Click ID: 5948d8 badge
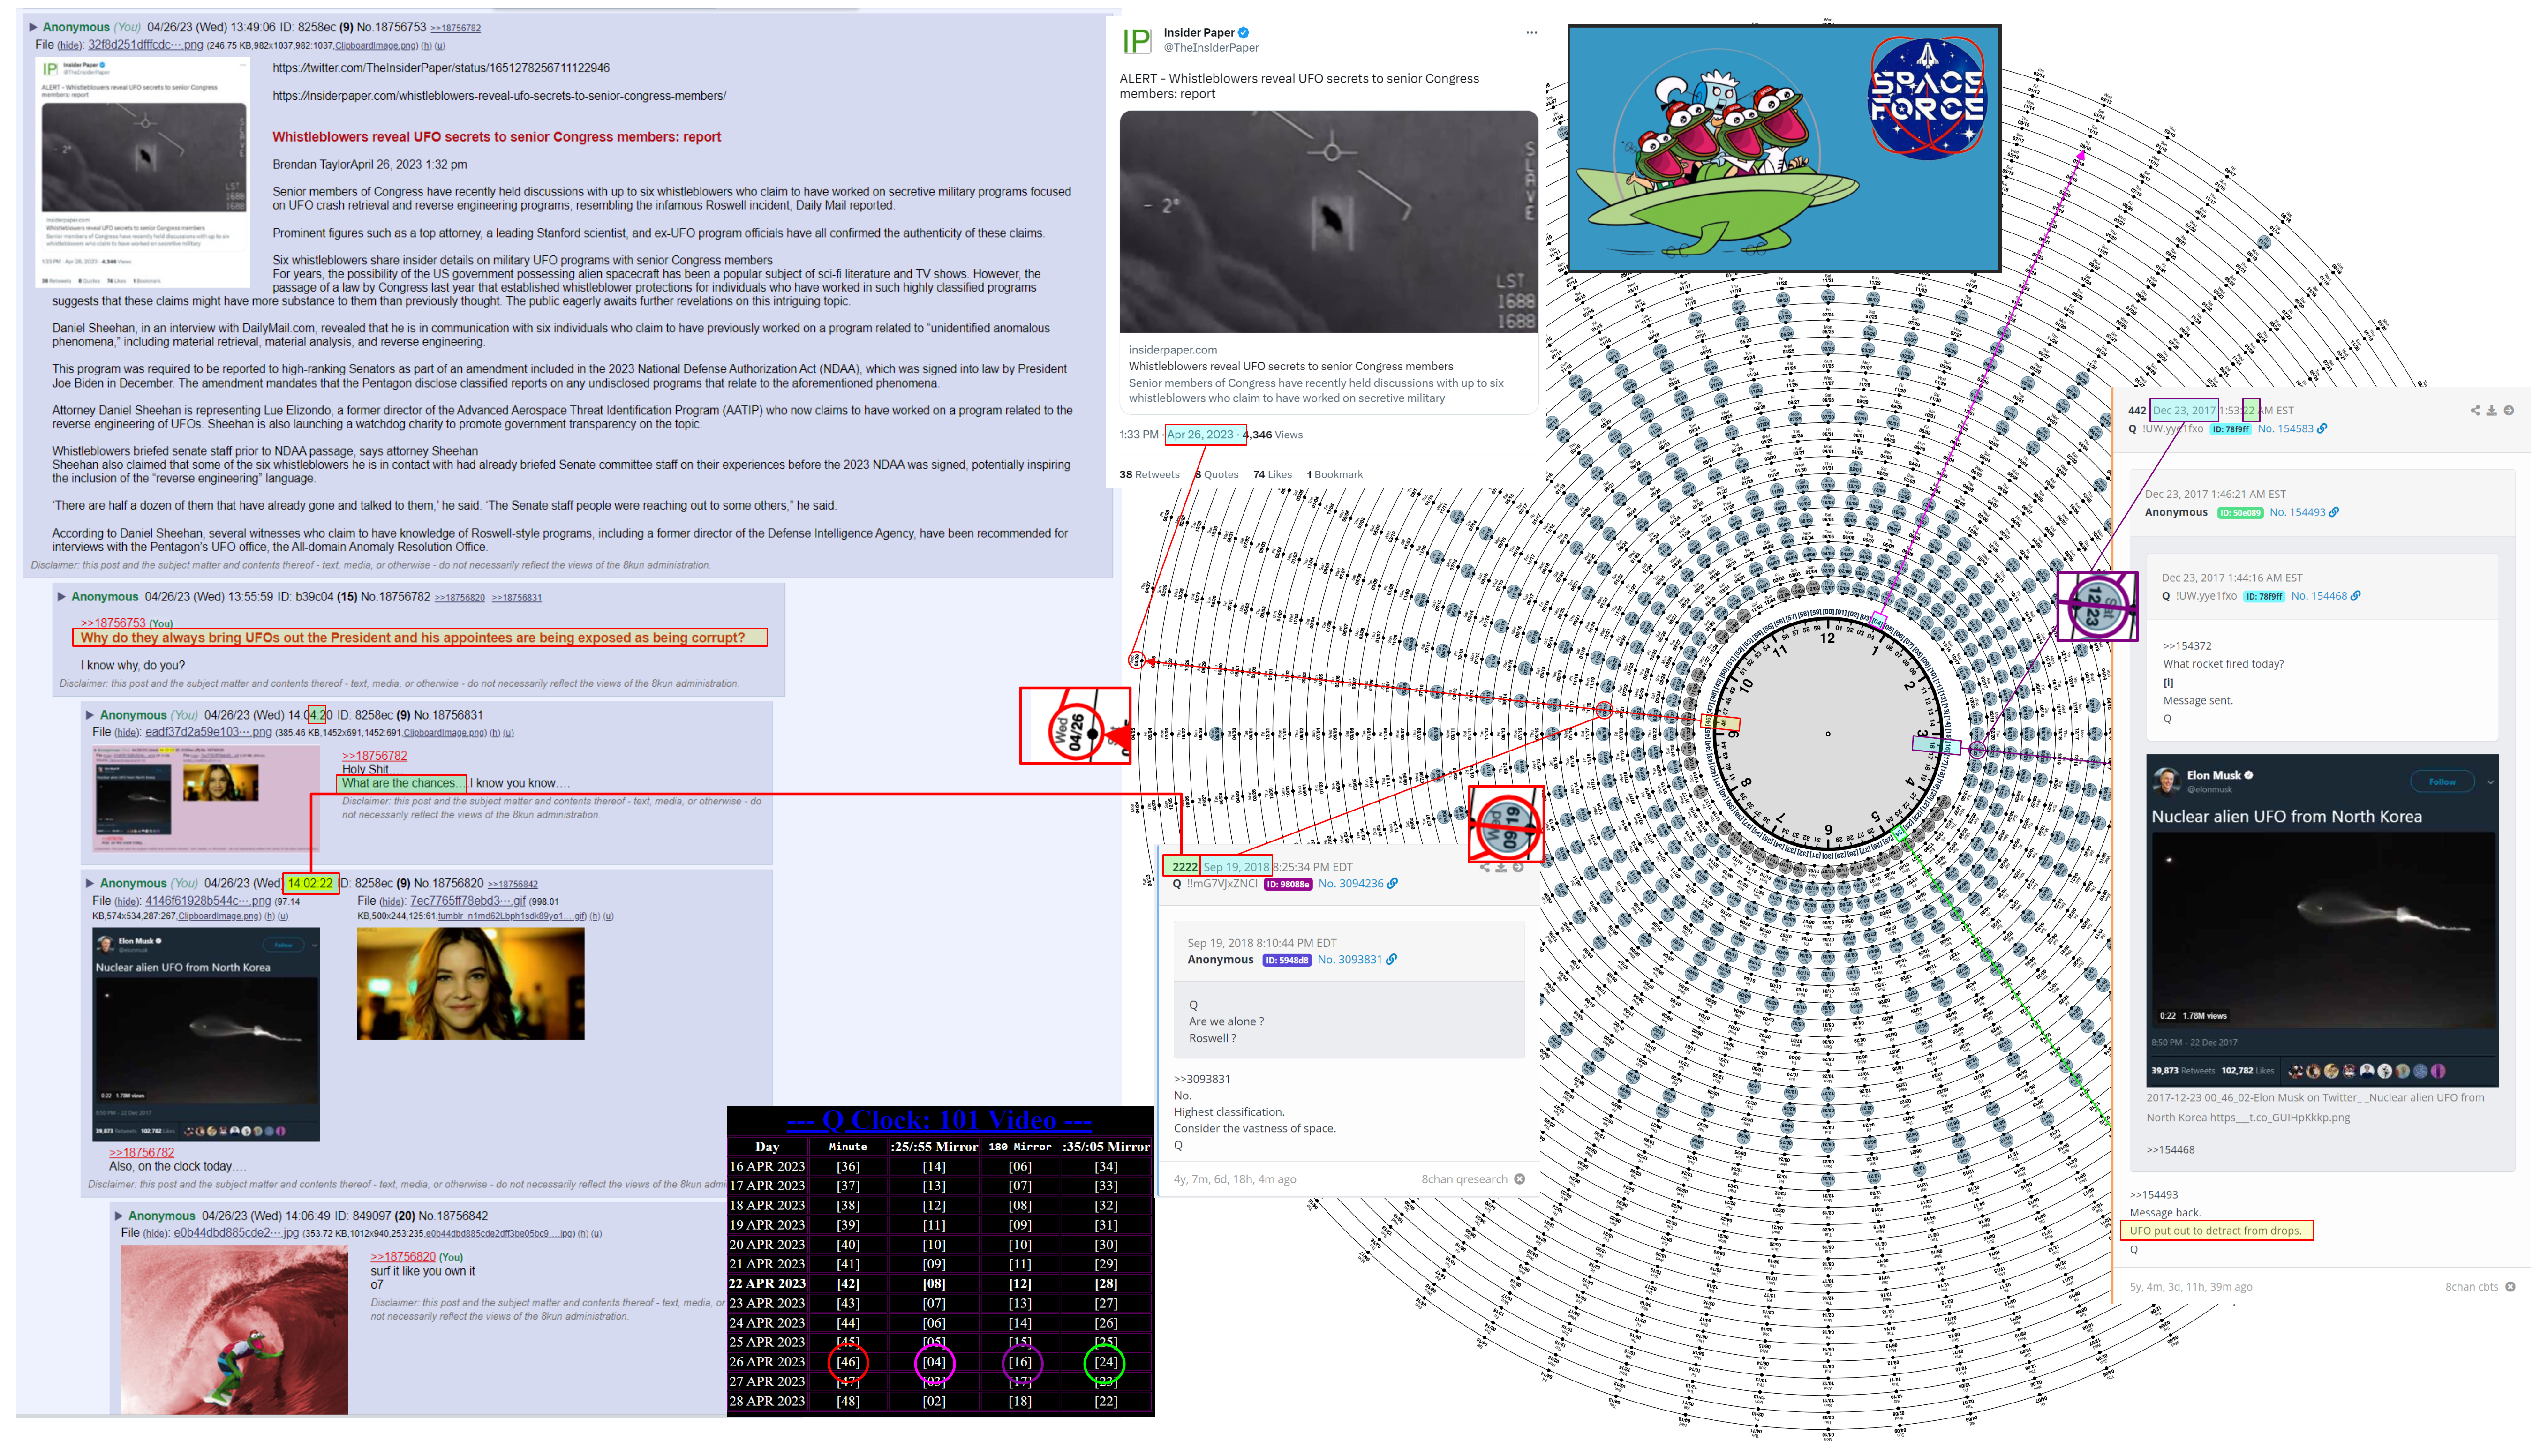 (x=1287, y=960)
